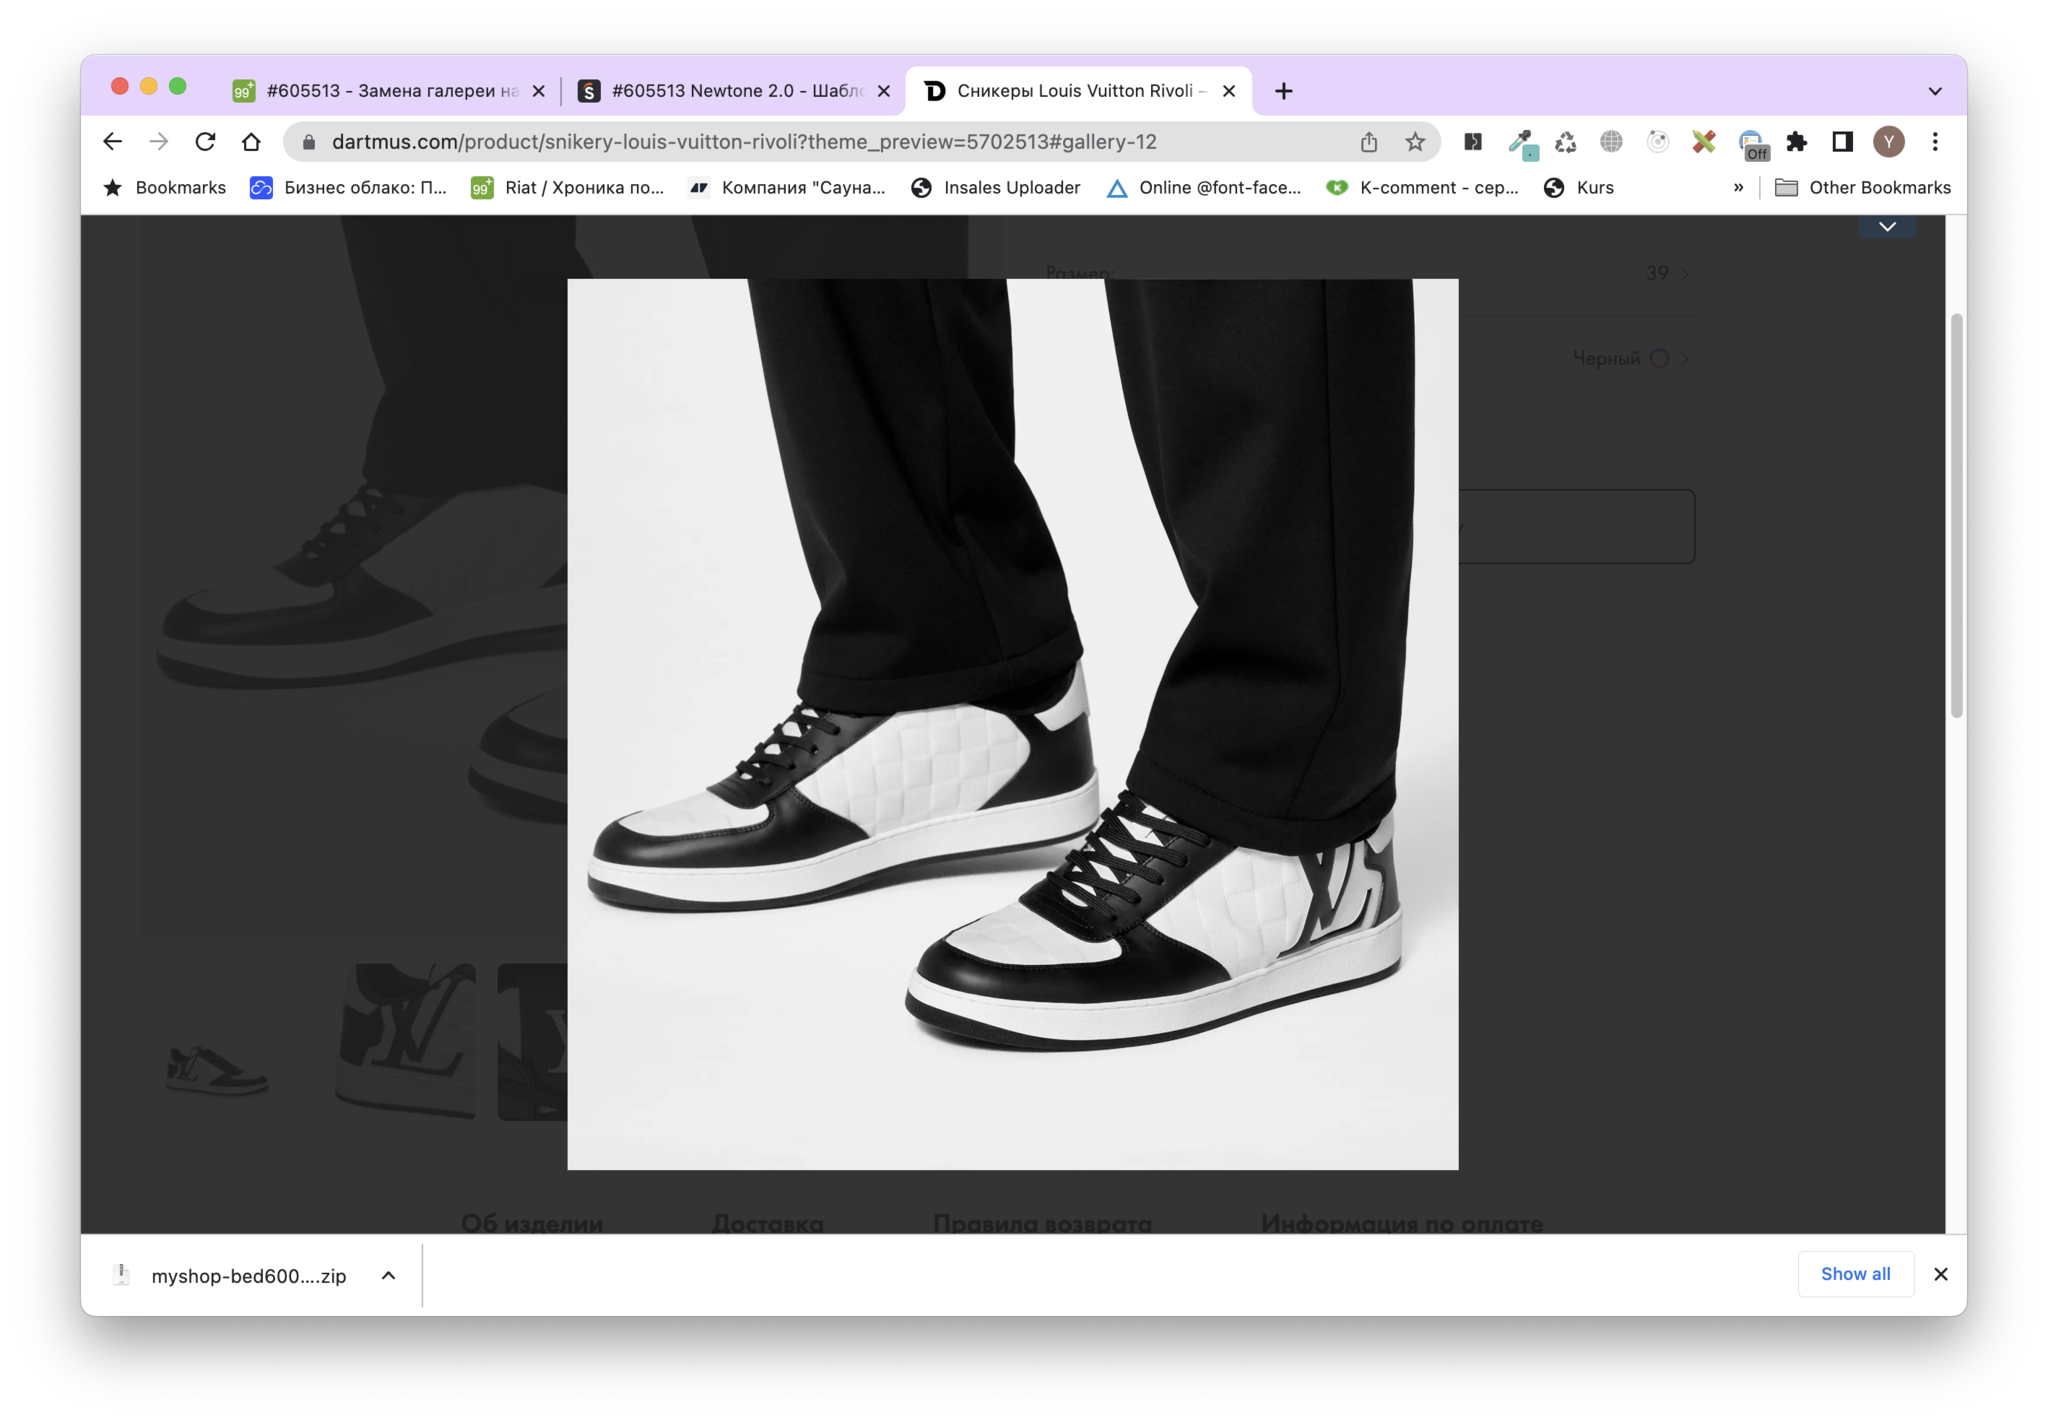
Task: View site security lock information
Action: click(x=309, y=142)
